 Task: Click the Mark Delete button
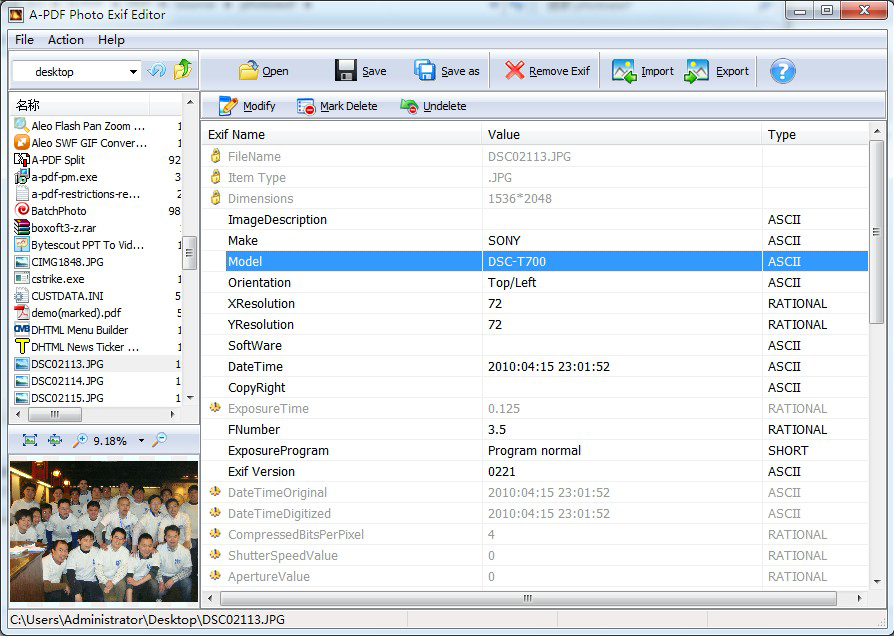pyautogui.click(x=337, y=106)
